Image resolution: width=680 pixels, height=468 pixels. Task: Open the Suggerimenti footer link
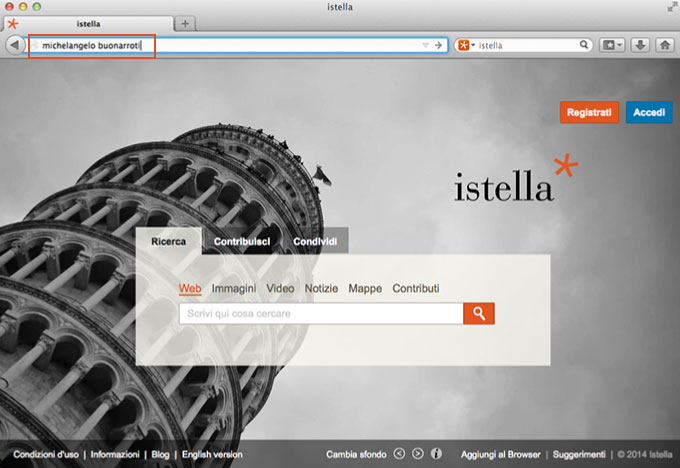(579, 454)
